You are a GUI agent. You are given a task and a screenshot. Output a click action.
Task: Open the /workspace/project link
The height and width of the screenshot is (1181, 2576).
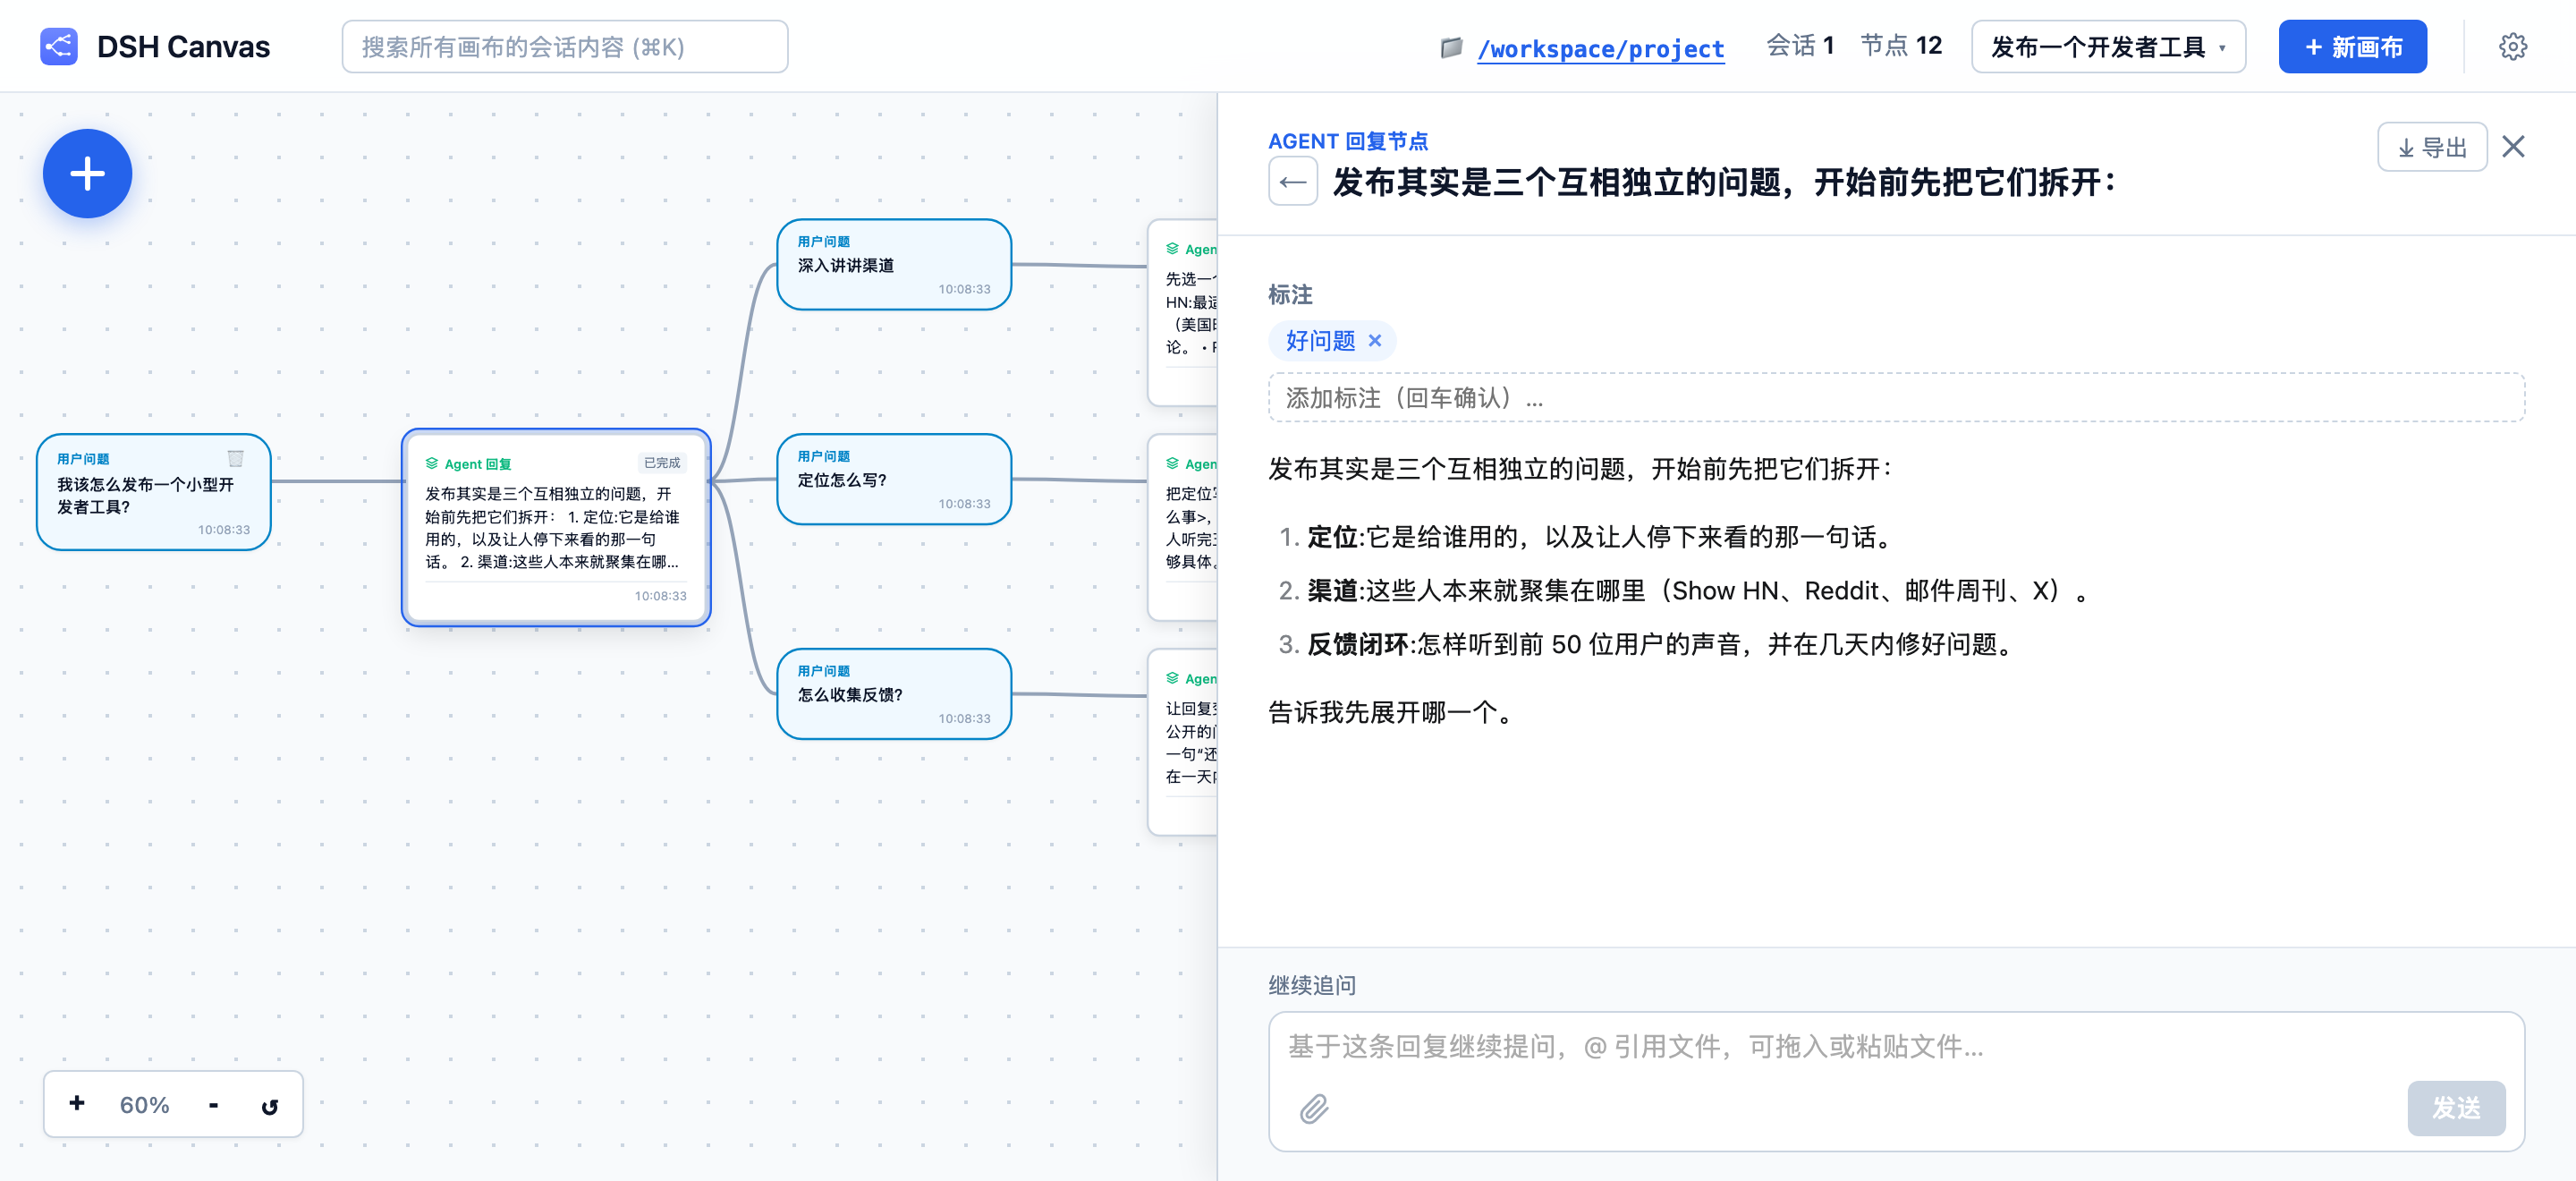(1601, 48)
